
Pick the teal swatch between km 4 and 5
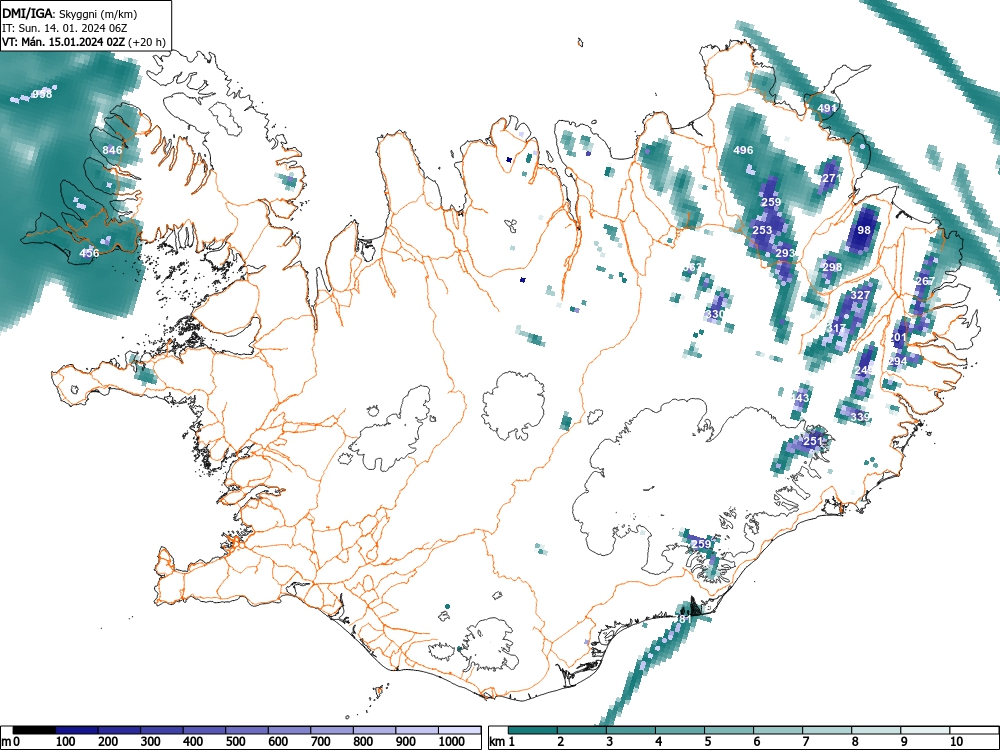(x=680, y=730)
